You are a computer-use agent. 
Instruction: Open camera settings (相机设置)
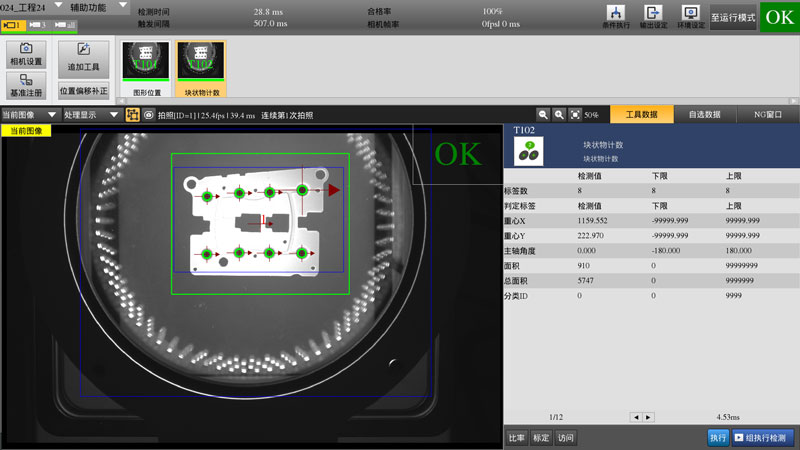pyautogui.click(x=26, y=54)
